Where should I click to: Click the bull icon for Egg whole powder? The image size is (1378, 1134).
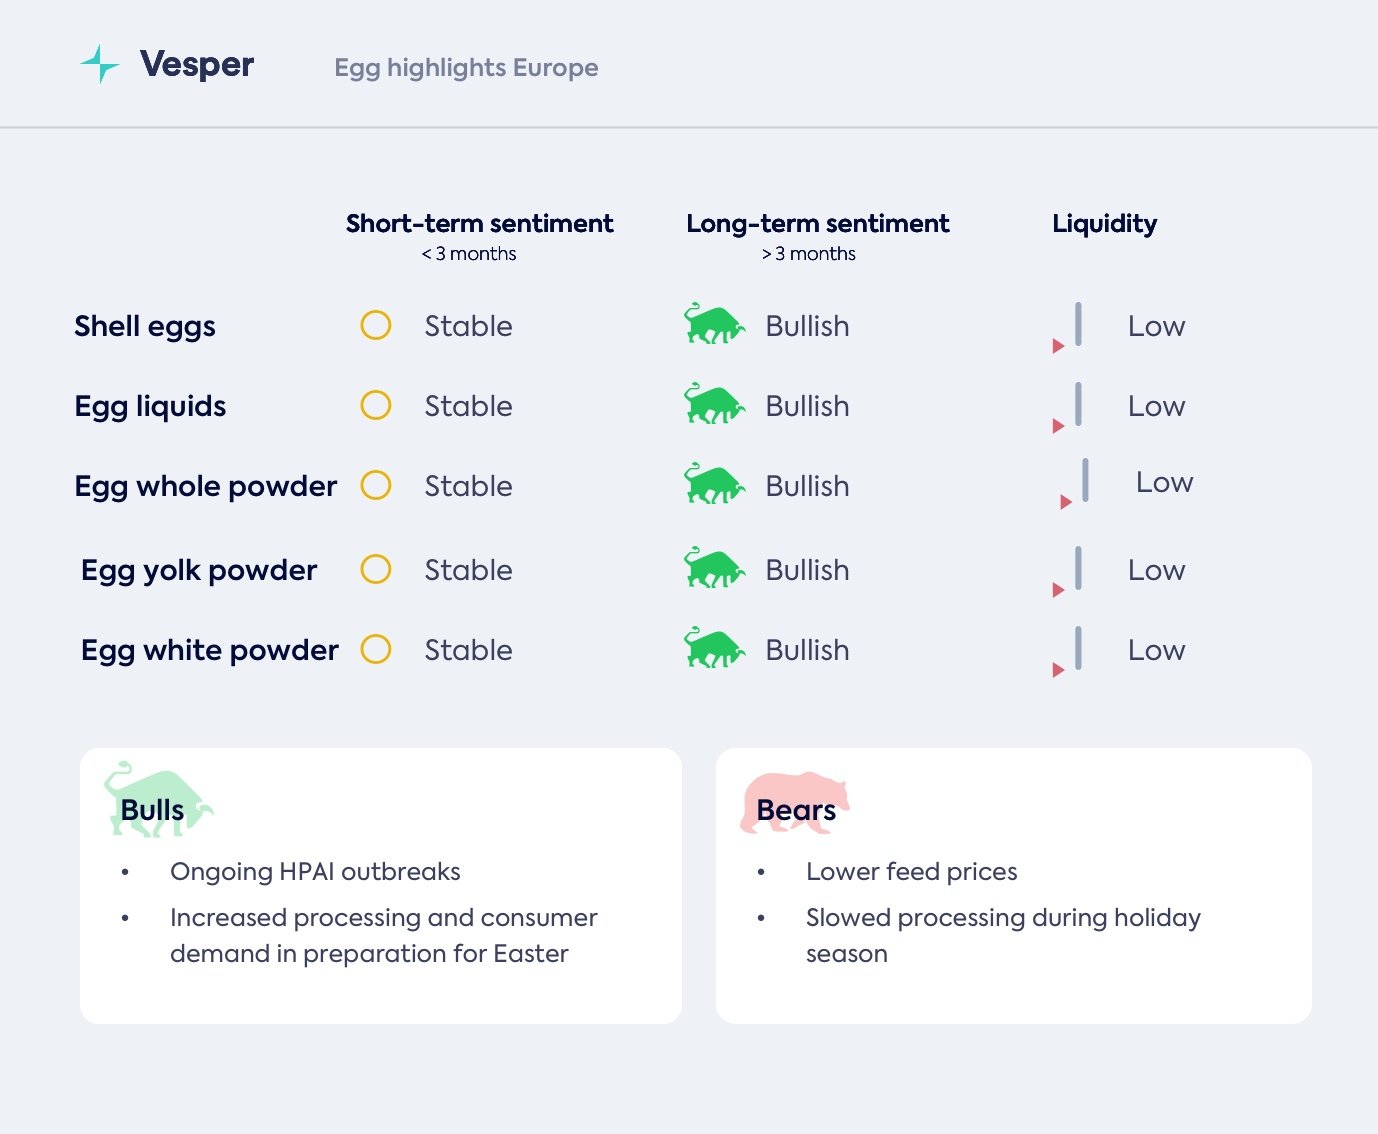point(714,485)
